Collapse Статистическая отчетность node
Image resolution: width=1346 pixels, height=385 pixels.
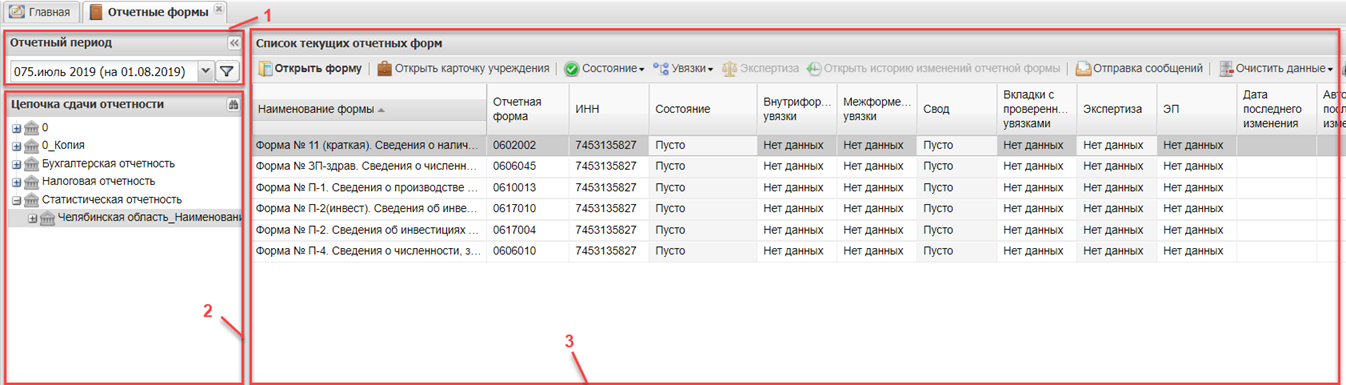16,200
